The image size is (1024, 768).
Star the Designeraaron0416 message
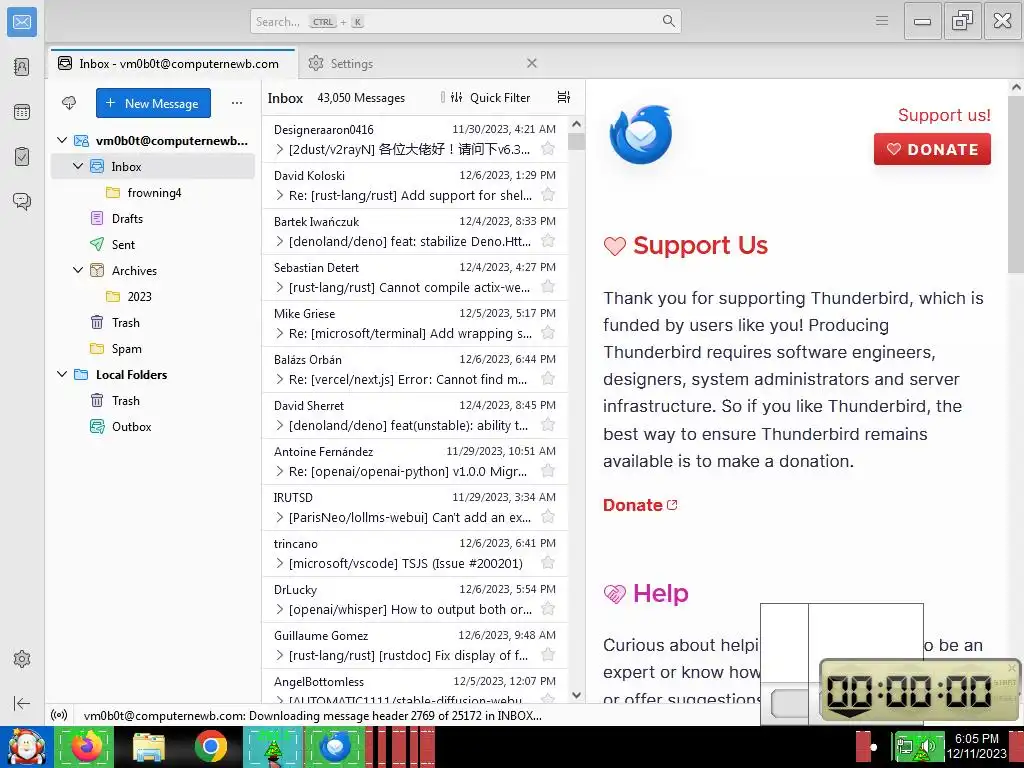tap(548, 149)
